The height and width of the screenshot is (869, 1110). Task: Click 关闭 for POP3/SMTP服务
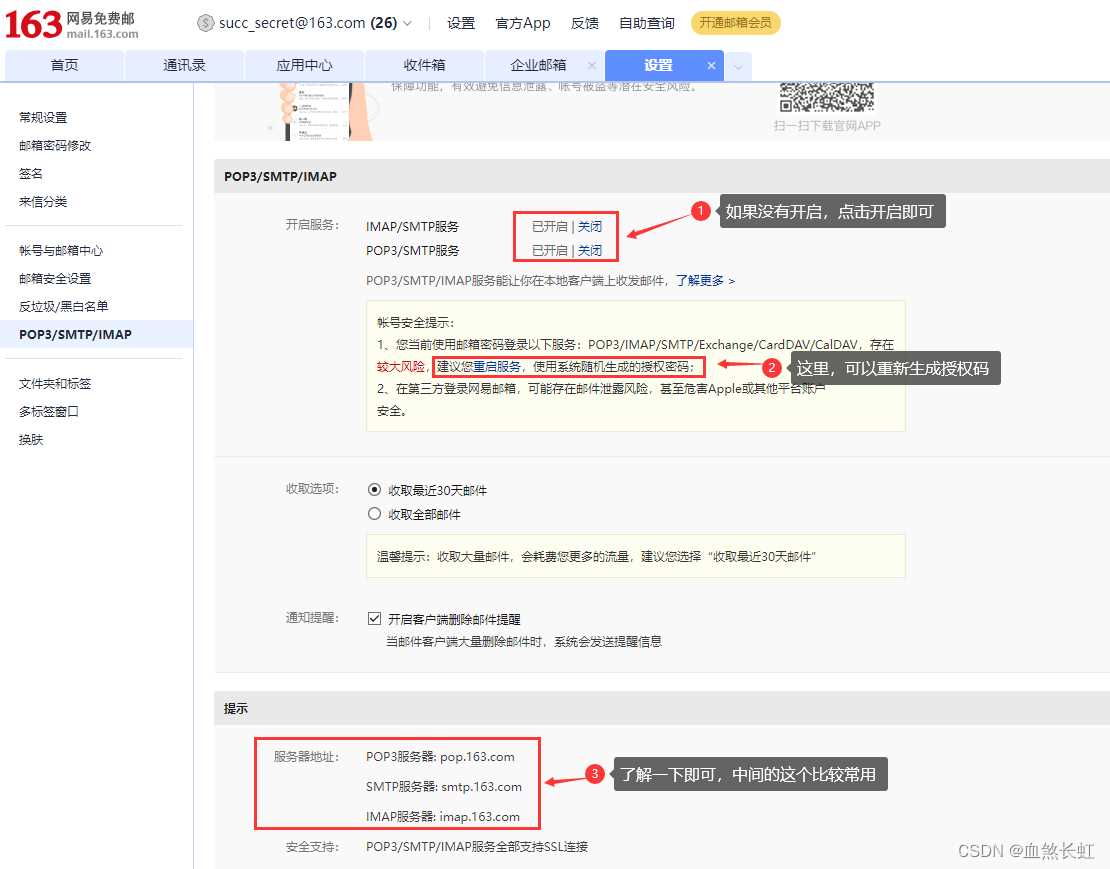(x=590, y=251)
